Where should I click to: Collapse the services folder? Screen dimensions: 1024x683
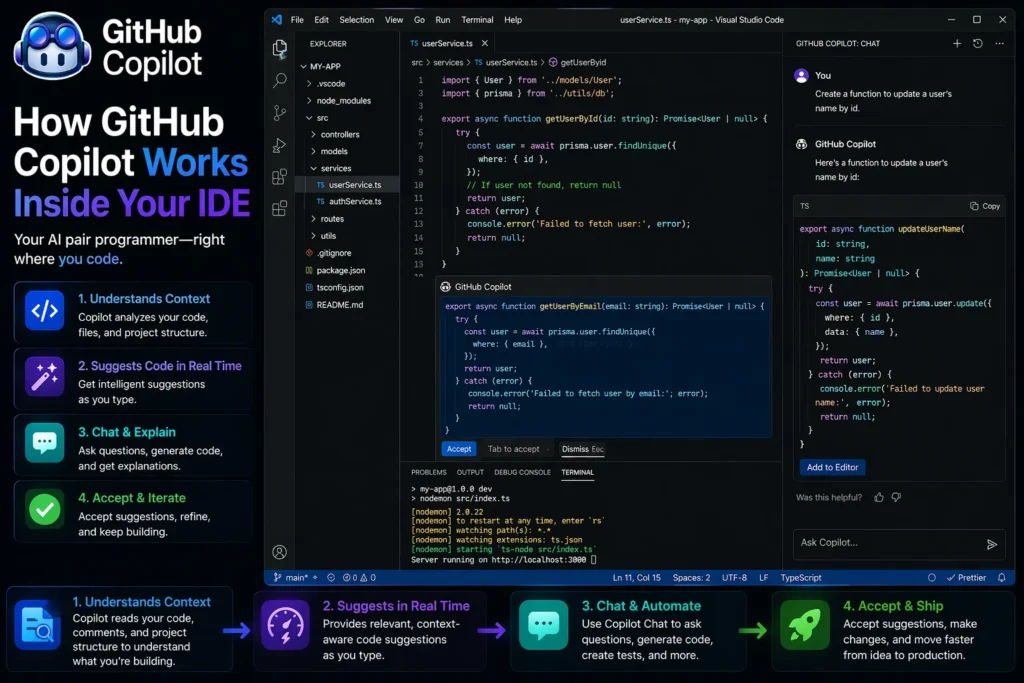pyautogui.click(x=331, y=168)
